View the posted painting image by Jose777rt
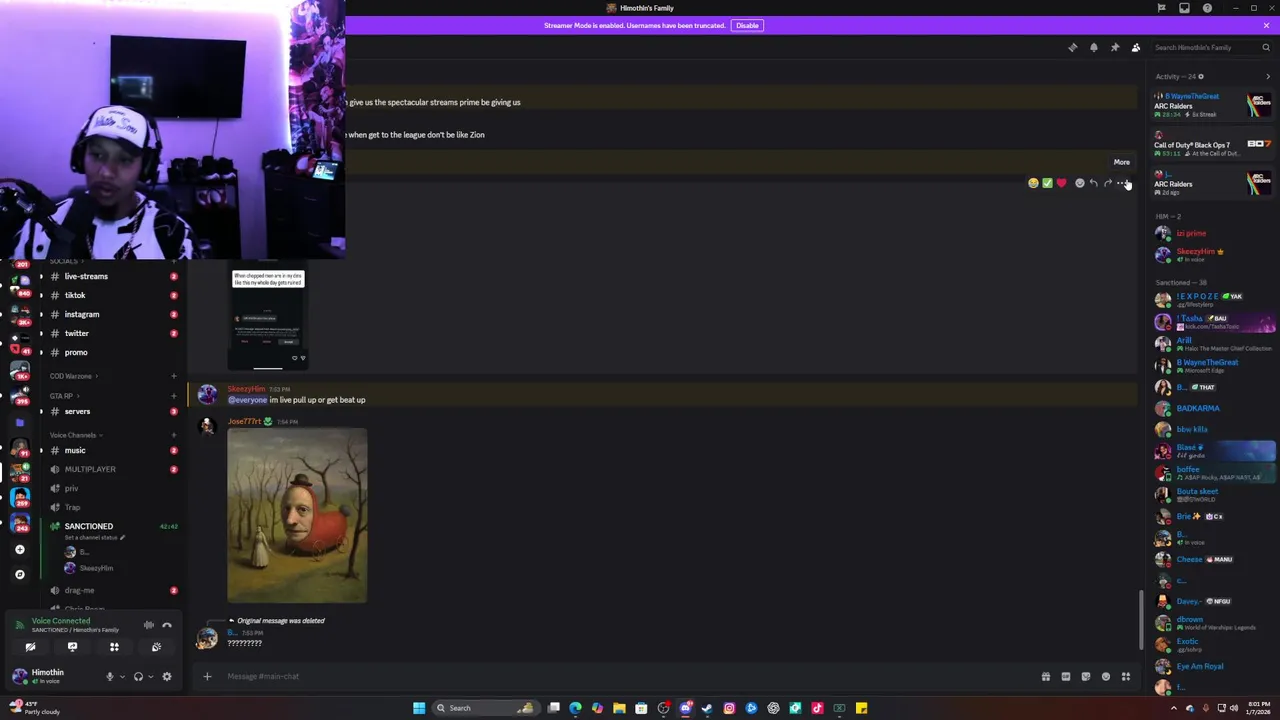Image resolution: width=1280 pixels, height=720 pixels. [297, 516]
